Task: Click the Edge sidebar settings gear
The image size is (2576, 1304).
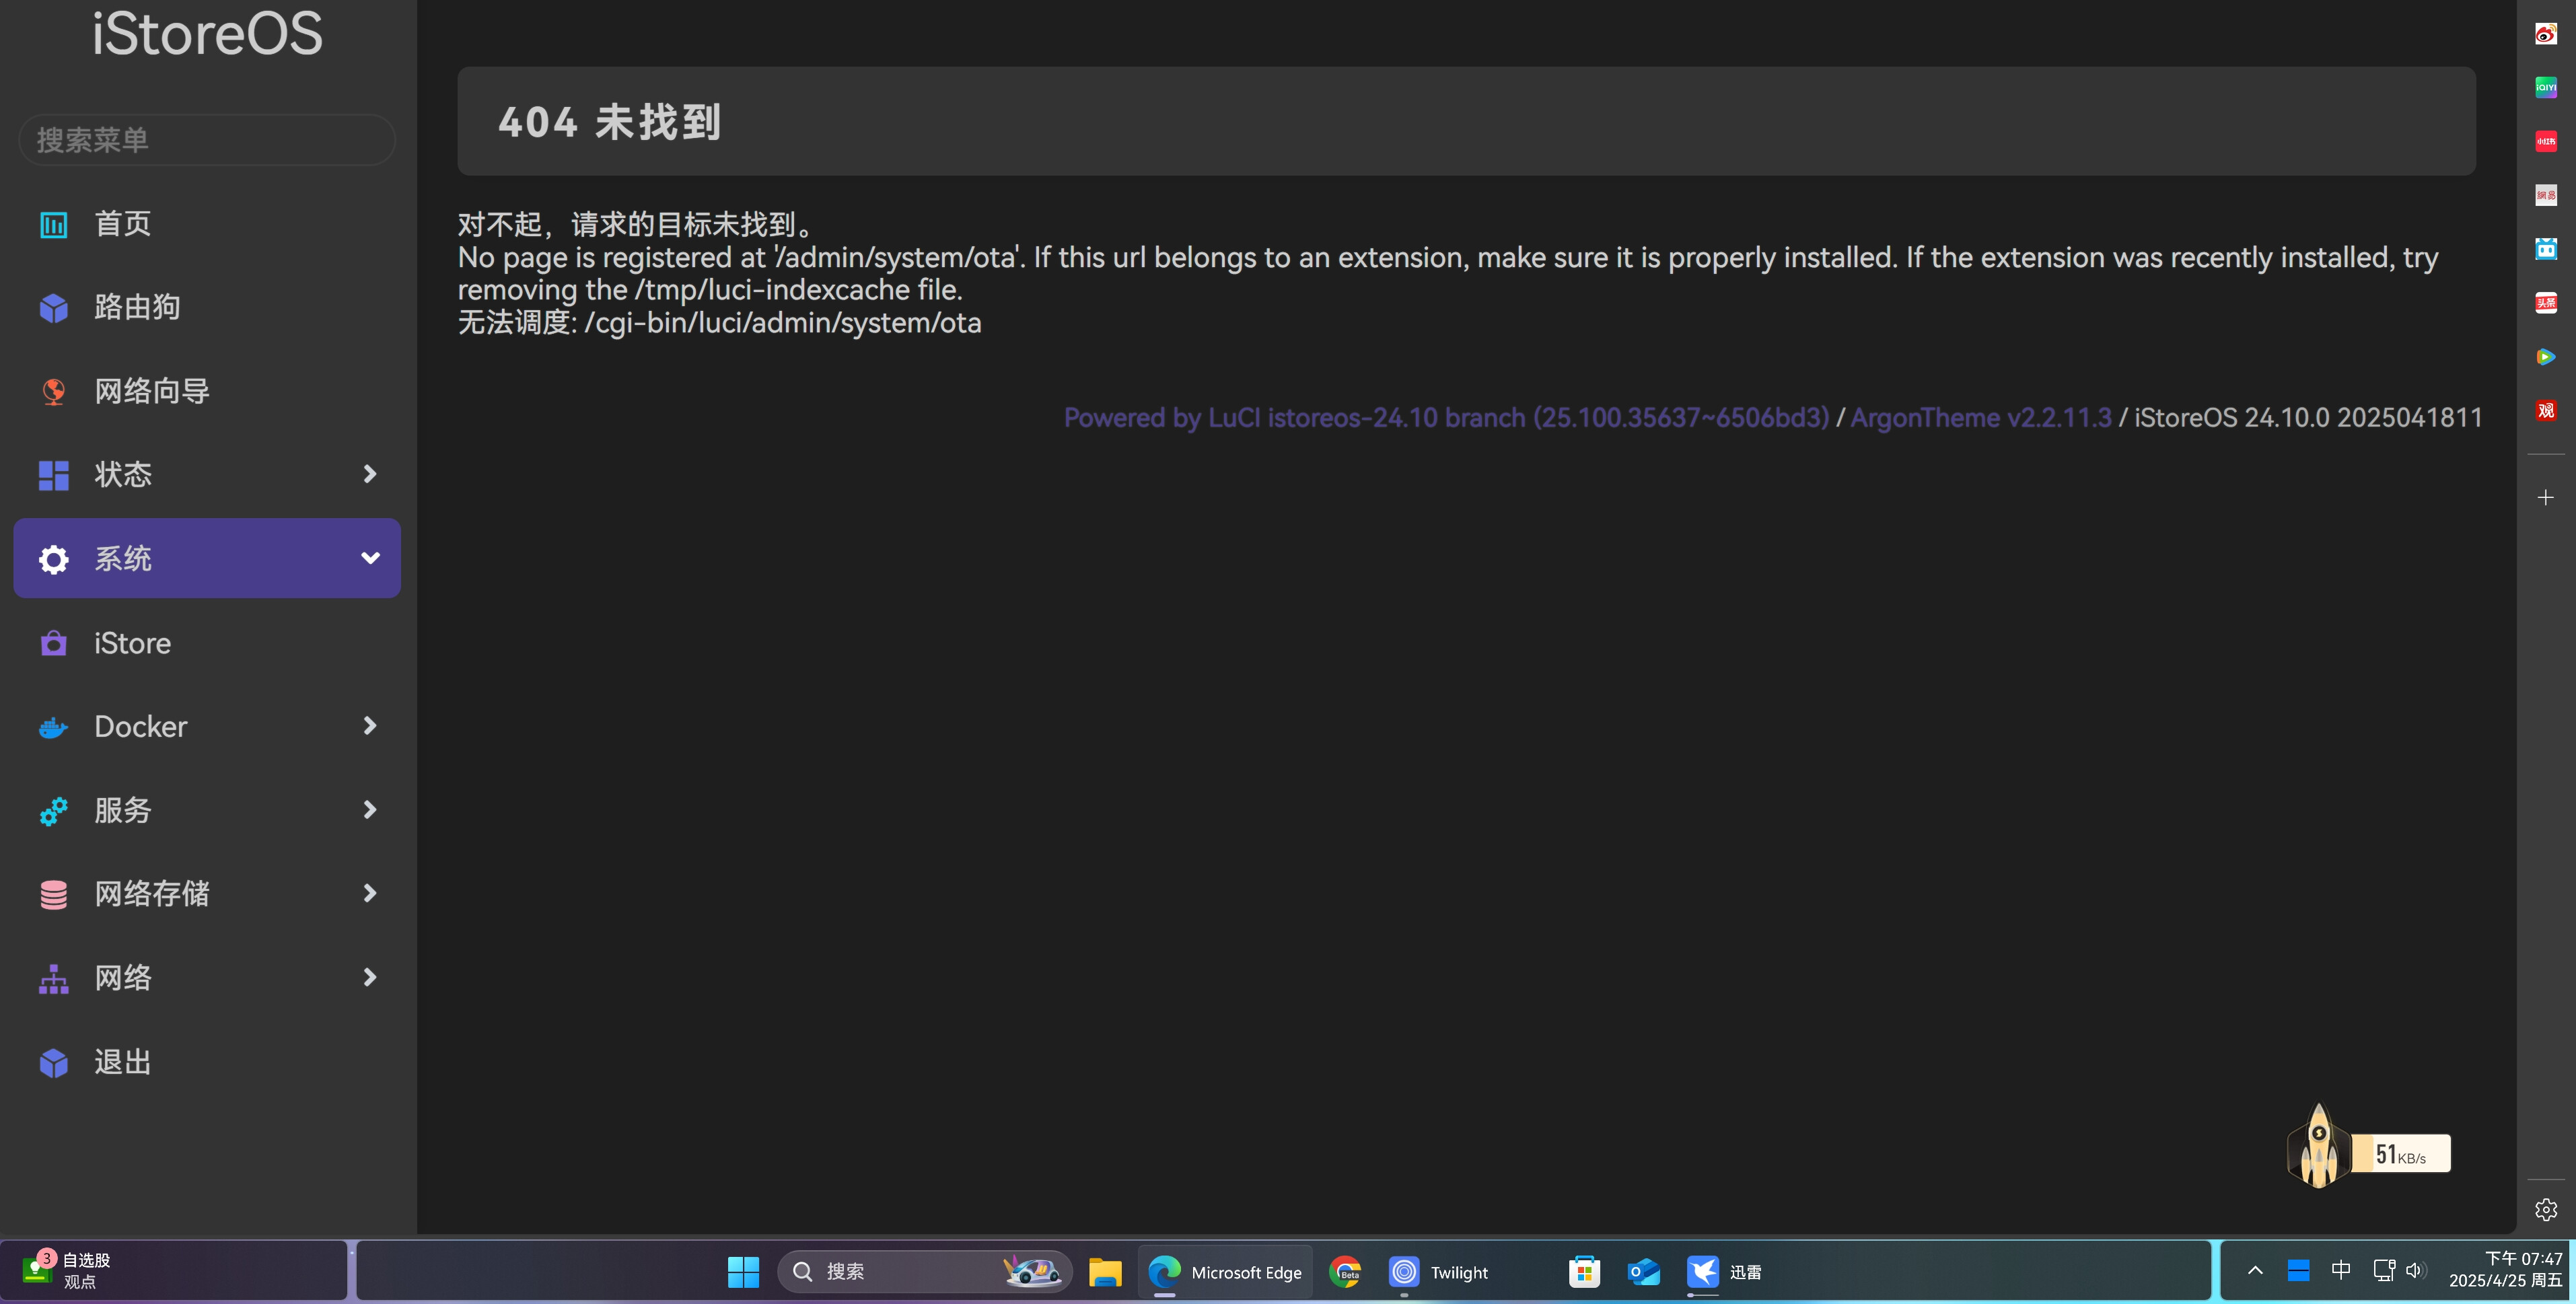Action: [2545, 1210]
